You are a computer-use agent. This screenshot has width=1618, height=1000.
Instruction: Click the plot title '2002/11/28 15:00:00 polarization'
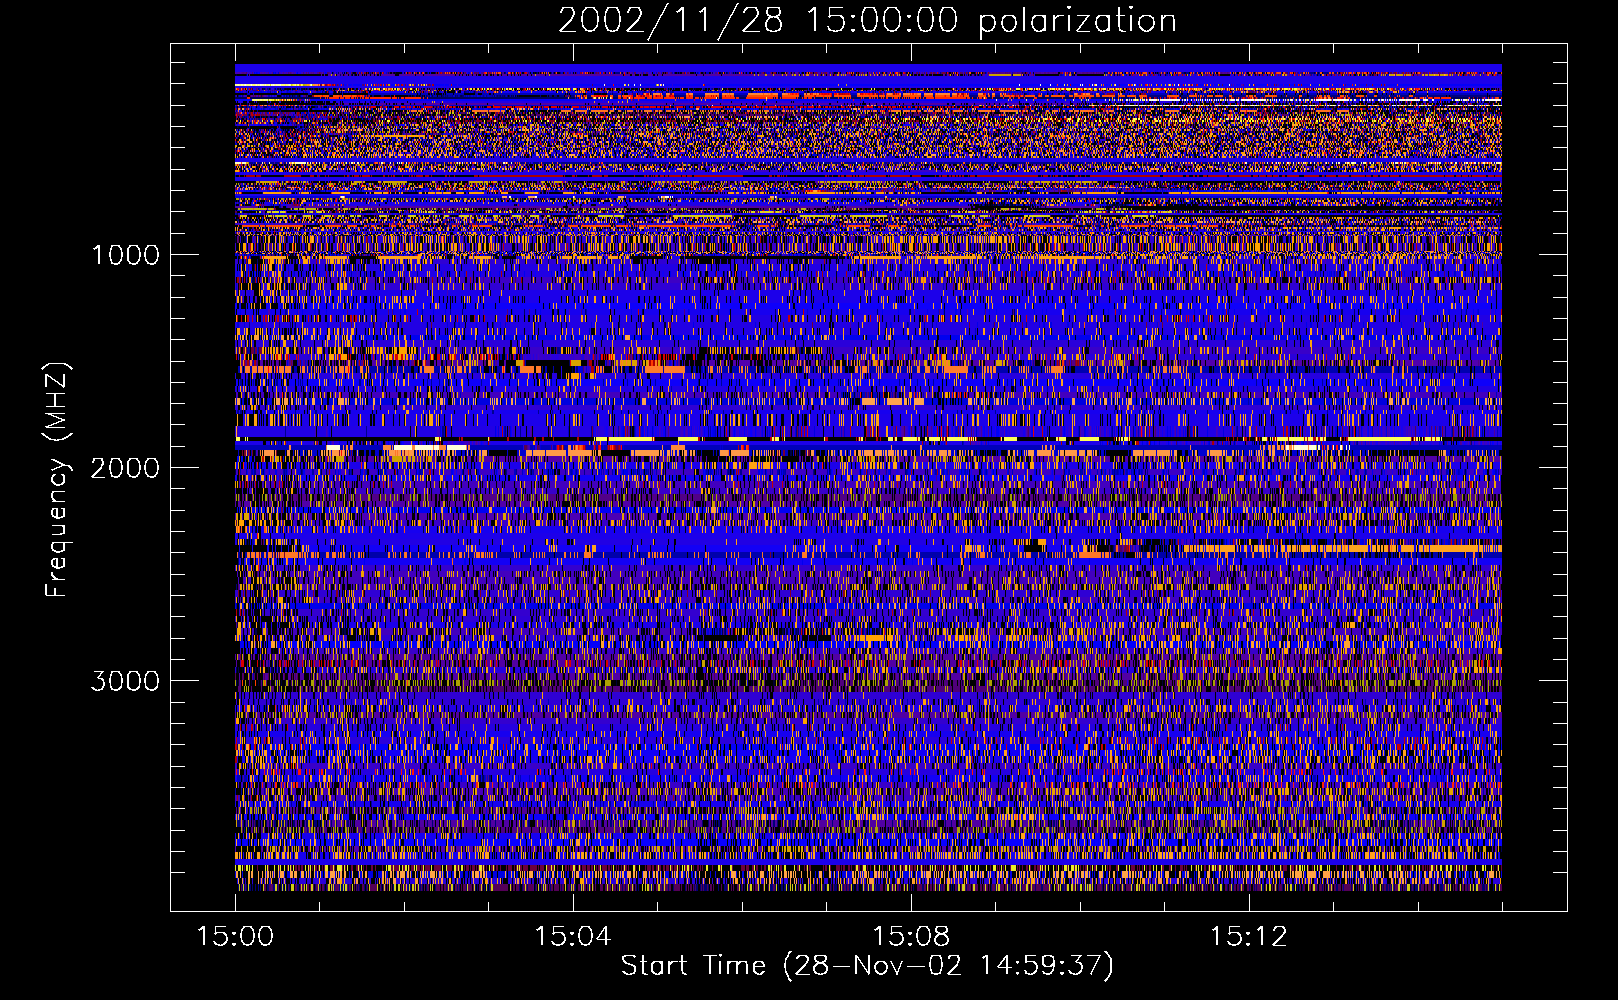pyautogui.click(x=867, y=21)
